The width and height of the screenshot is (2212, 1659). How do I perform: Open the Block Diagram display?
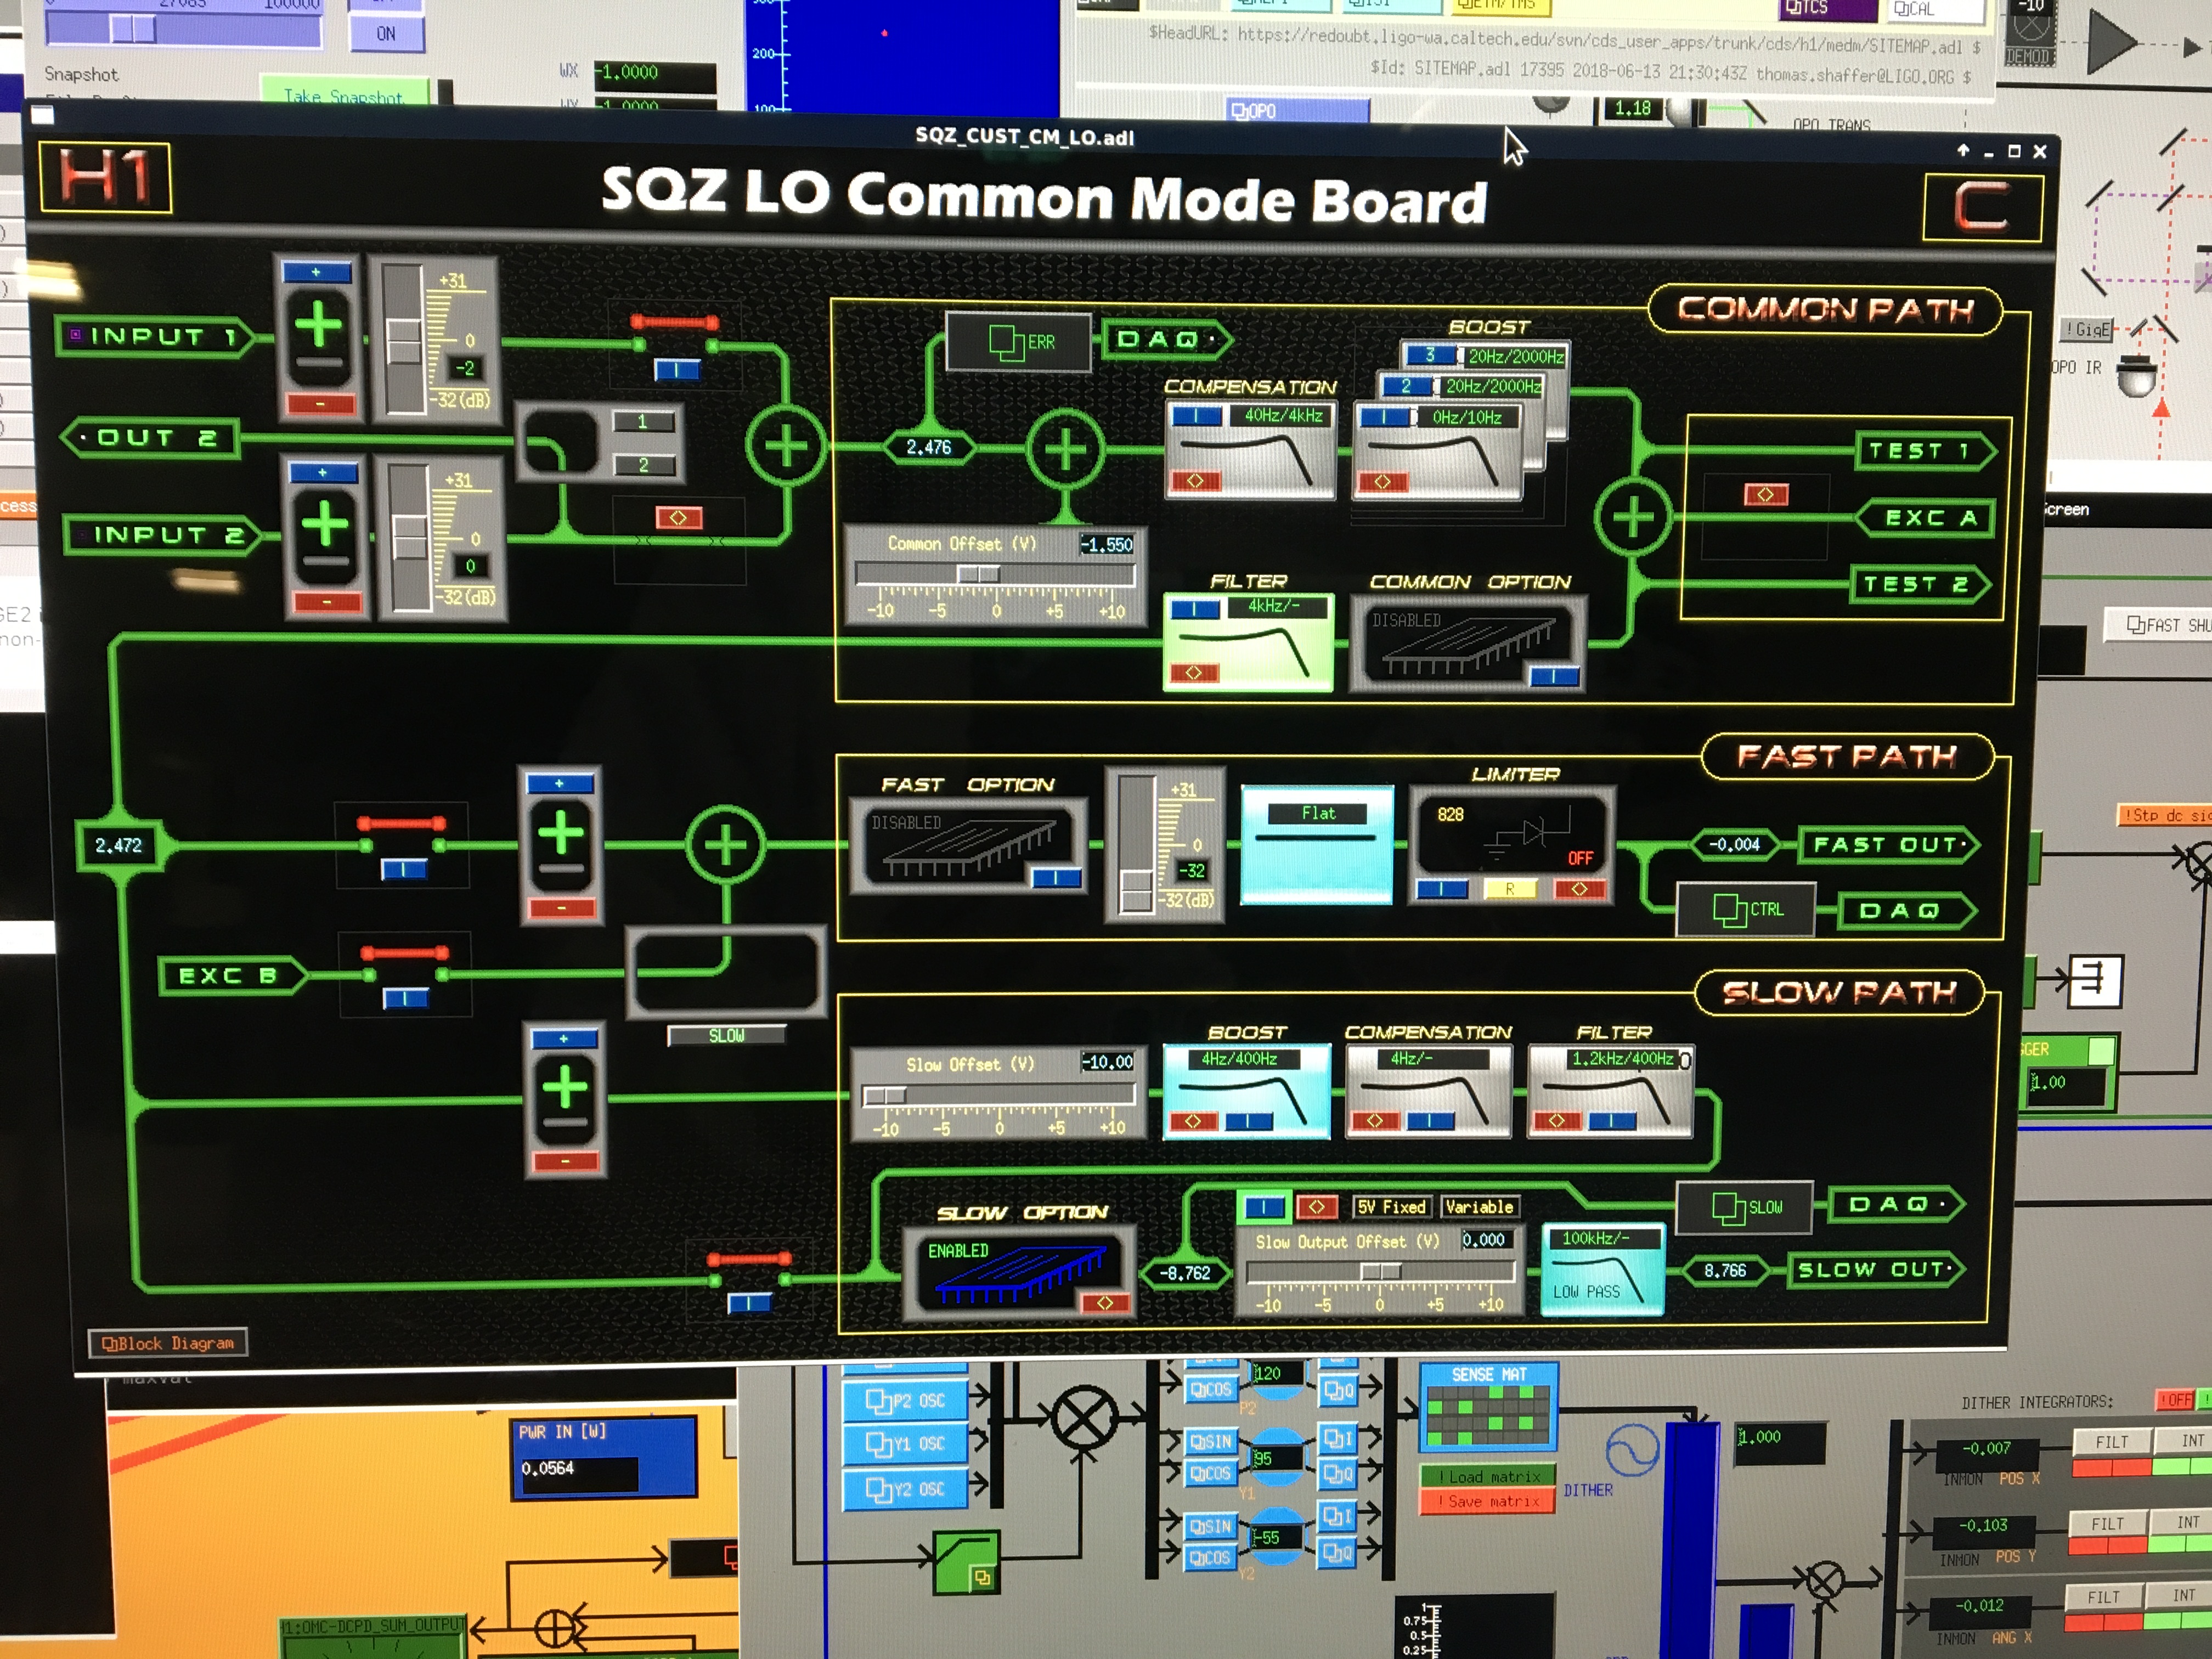(168, 1343)
